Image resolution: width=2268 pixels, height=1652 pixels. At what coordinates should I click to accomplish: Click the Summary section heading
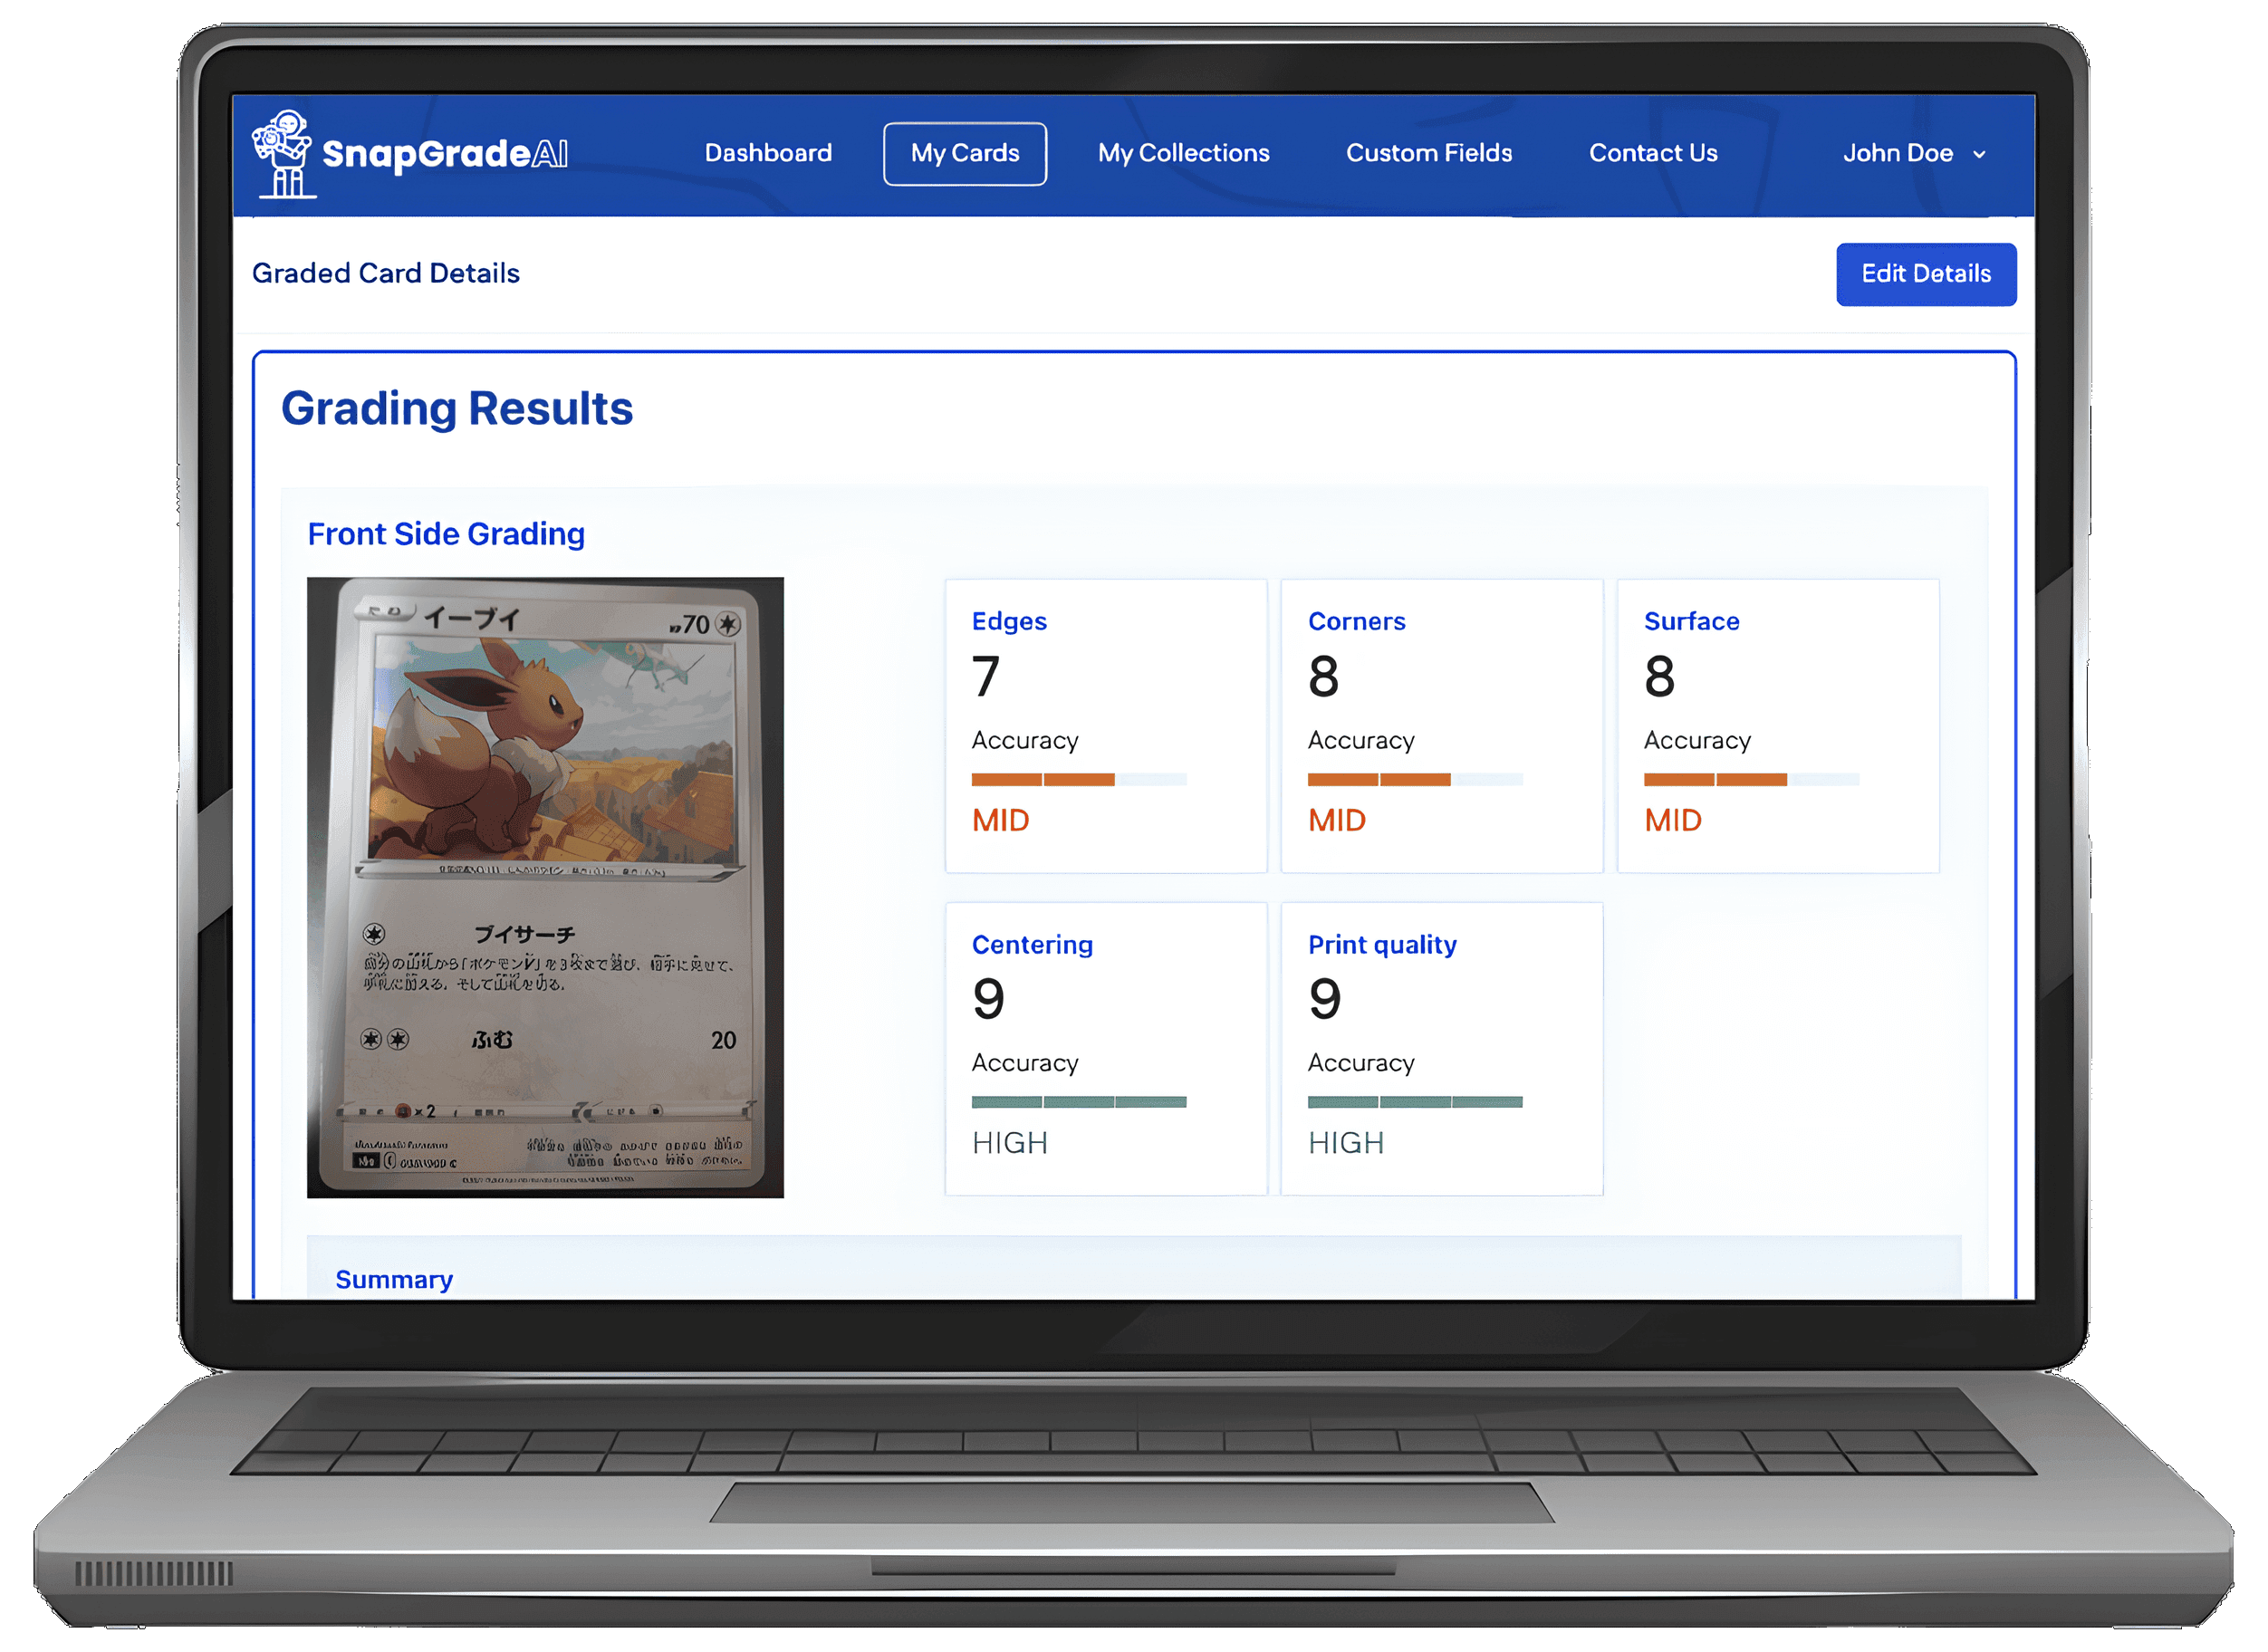394,1279
